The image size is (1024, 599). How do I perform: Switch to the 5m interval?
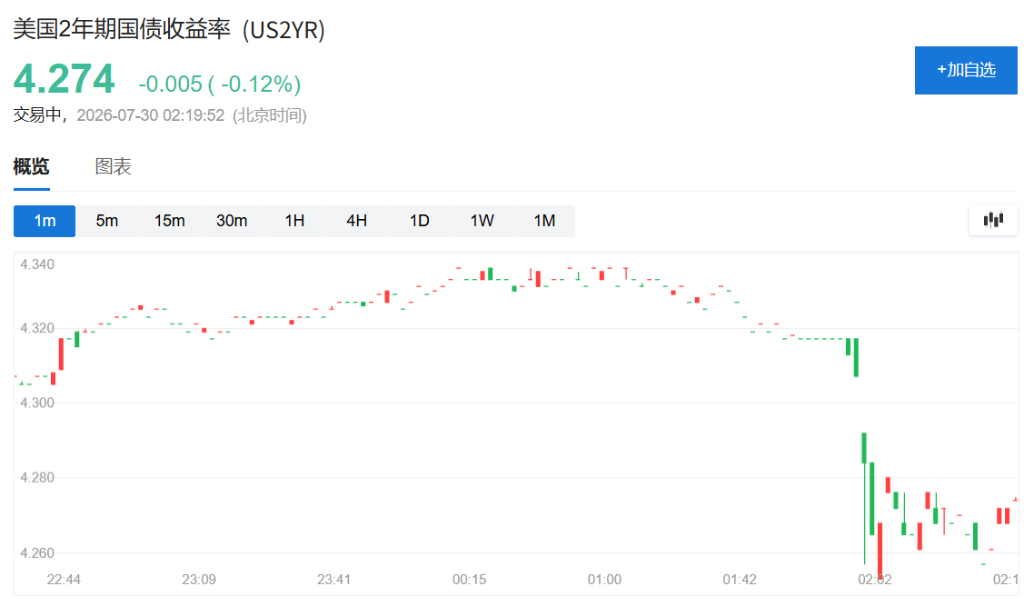coord(107,221)
